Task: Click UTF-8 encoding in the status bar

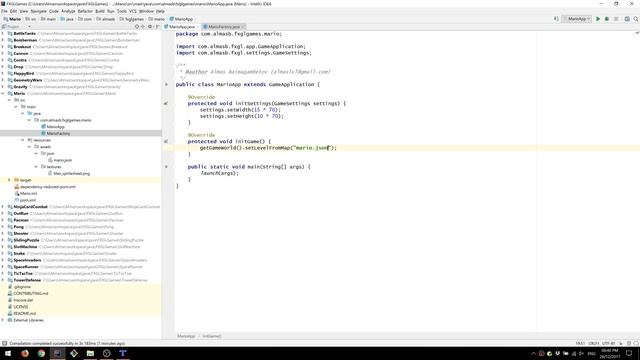Action: [608, 343]
